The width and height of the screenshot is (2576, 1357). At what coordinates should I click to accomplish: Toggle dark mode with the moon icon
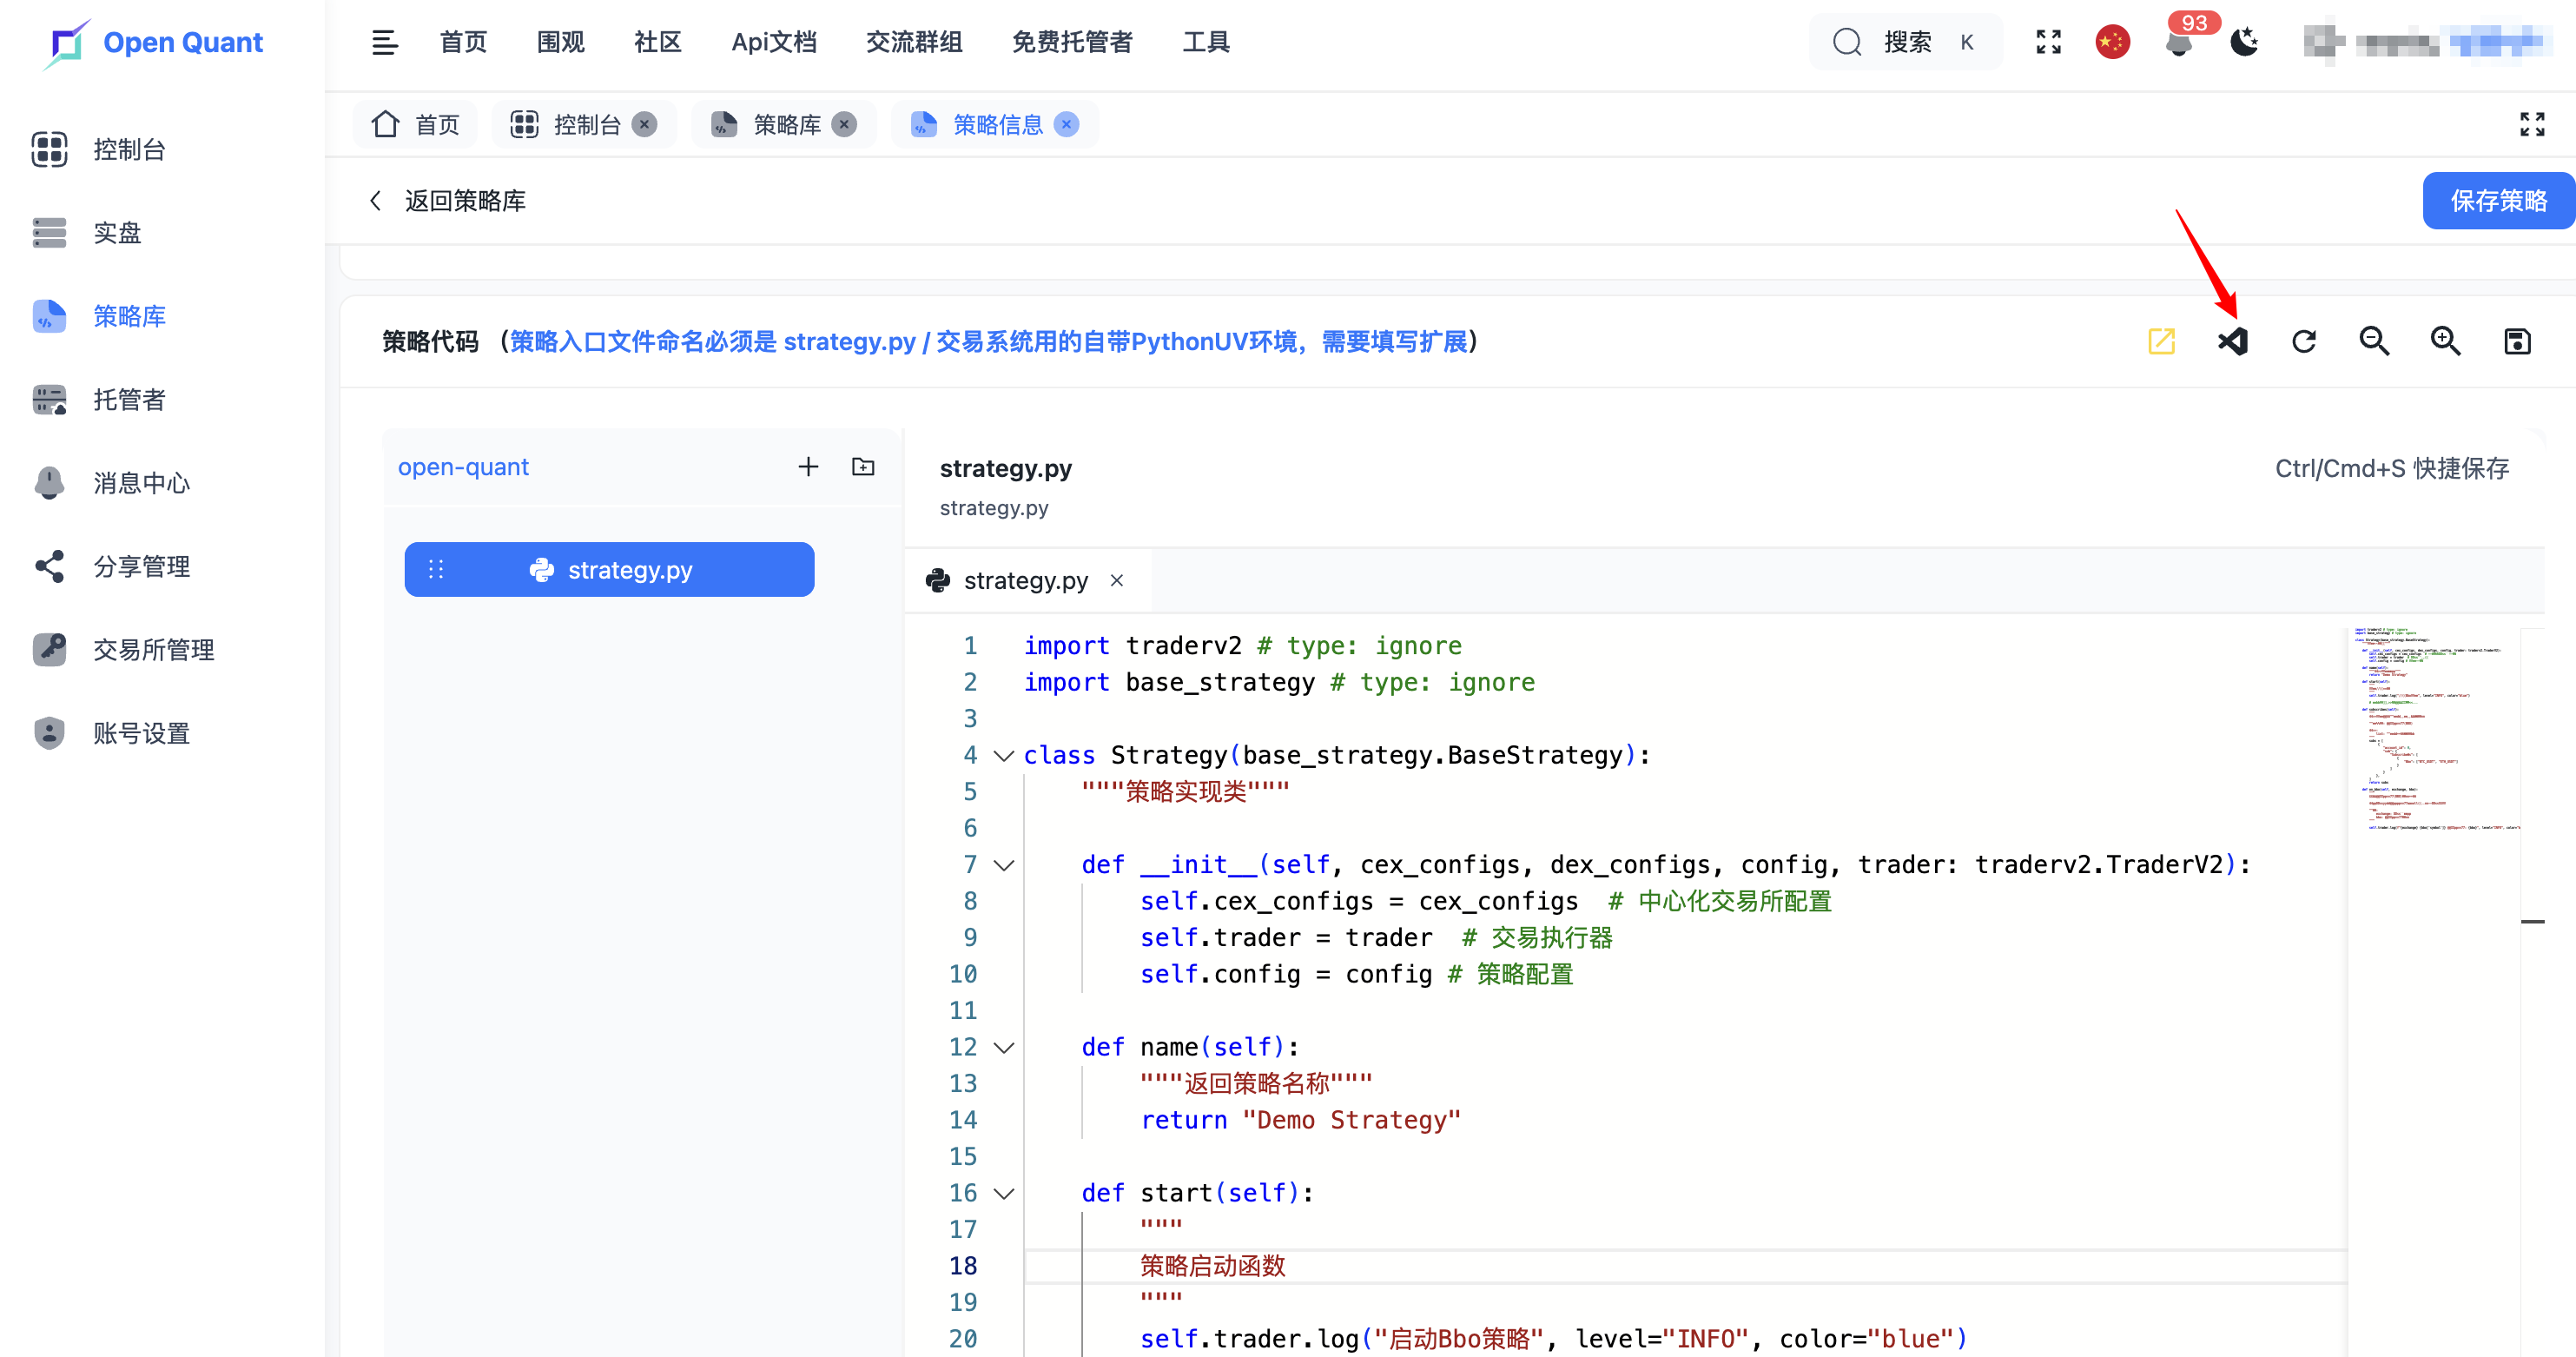point(2245,42)
